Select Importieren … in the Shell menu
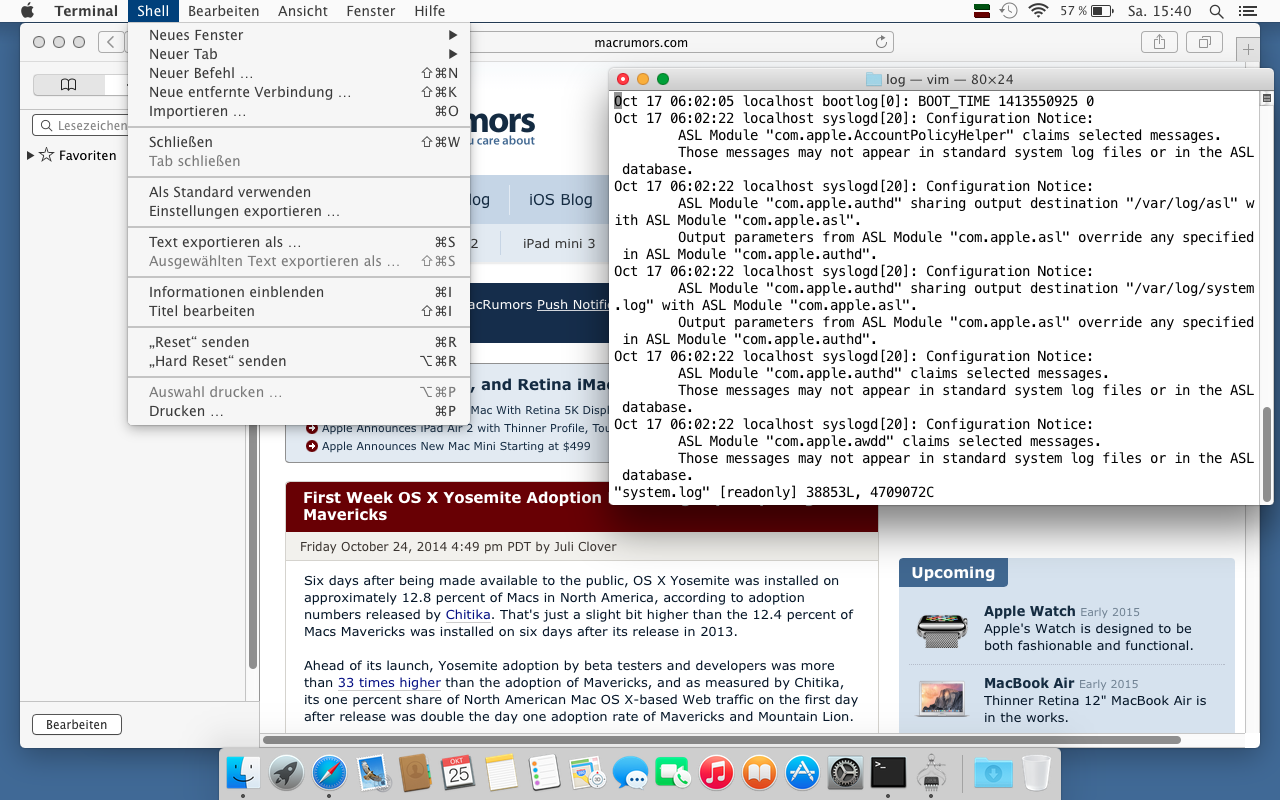The width and height of the screenshot is (1280, 800). [x=300, y=111]
